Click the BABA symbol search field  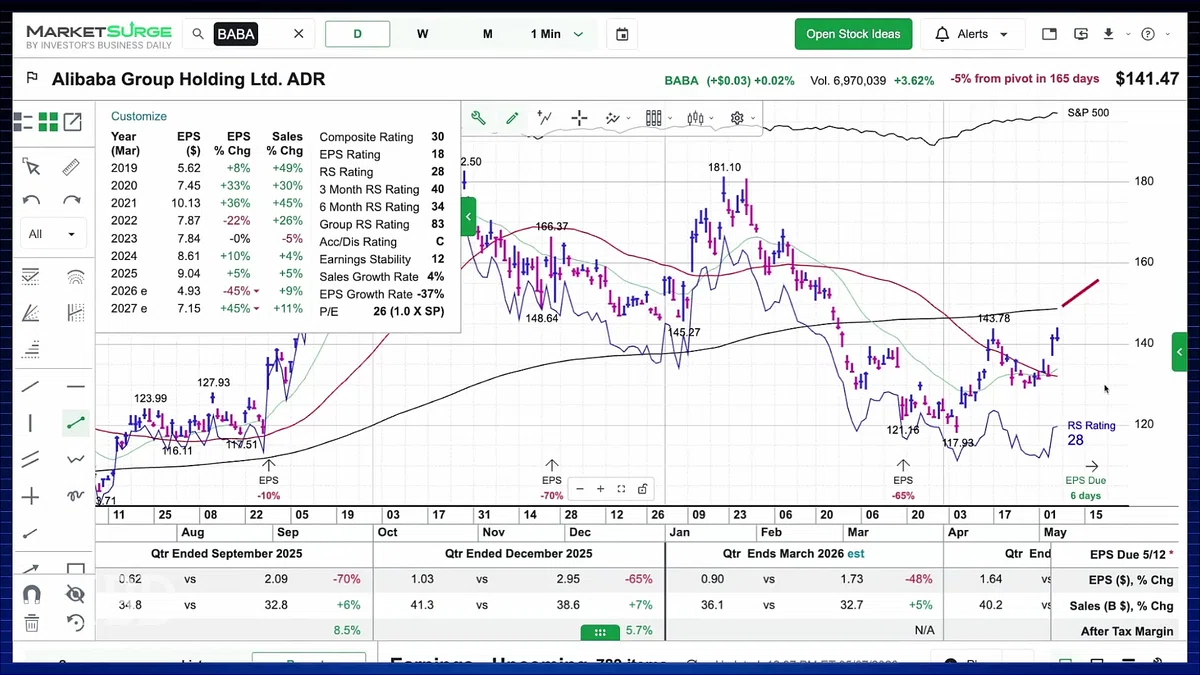point(247,34)
